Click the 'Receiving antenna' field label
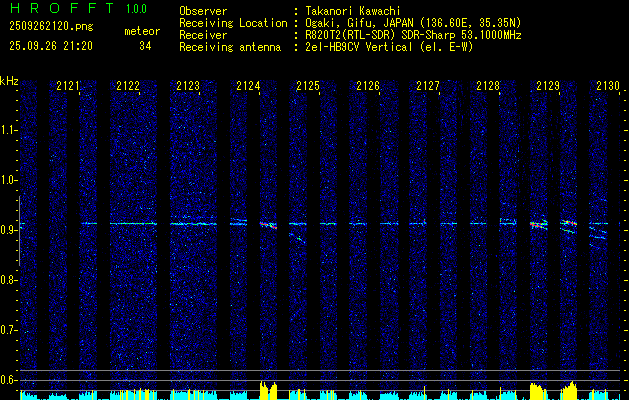This screenshot has width=629, height=400. (x=230, y=47)
